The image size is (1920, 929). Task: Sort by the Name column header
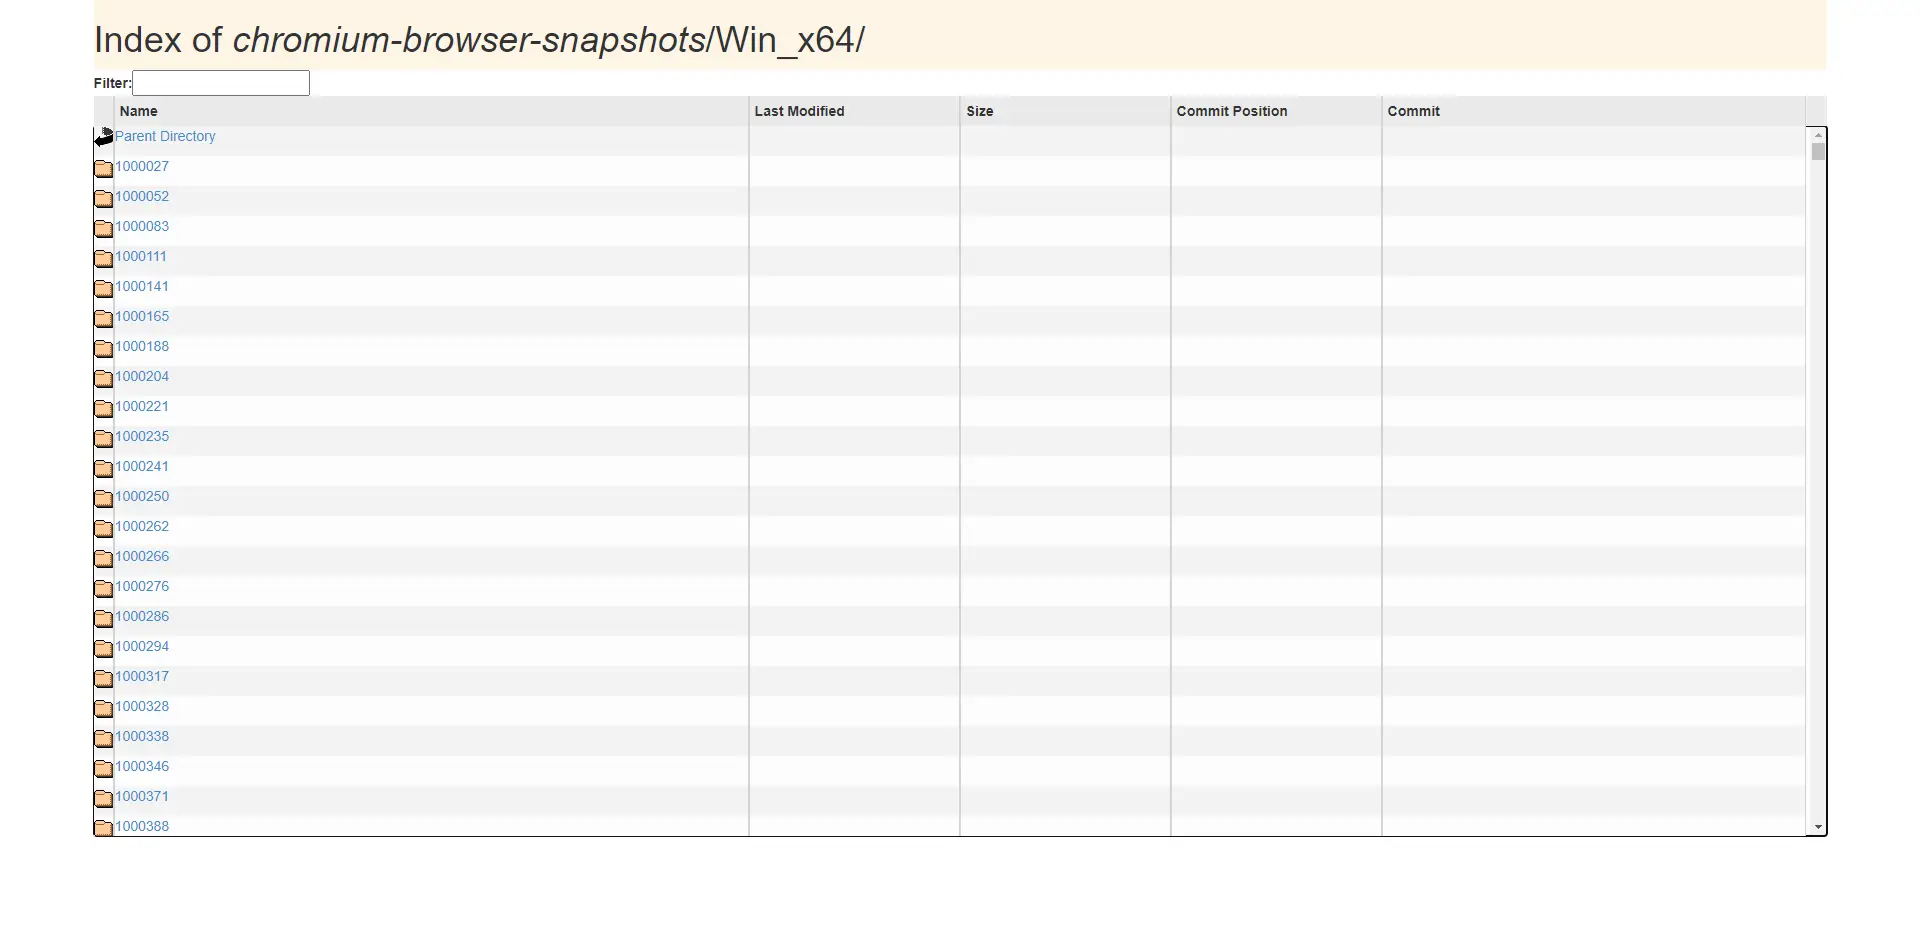[x=139, y=111]
